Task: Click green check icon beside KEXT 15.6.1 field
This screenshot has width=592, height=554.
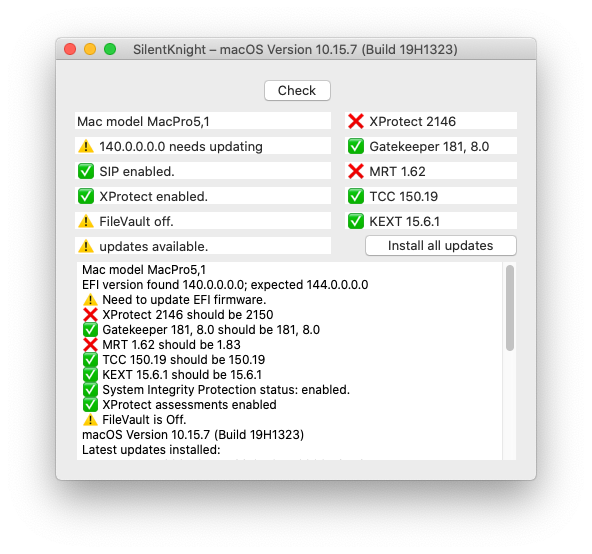Action: coord(356,221)
